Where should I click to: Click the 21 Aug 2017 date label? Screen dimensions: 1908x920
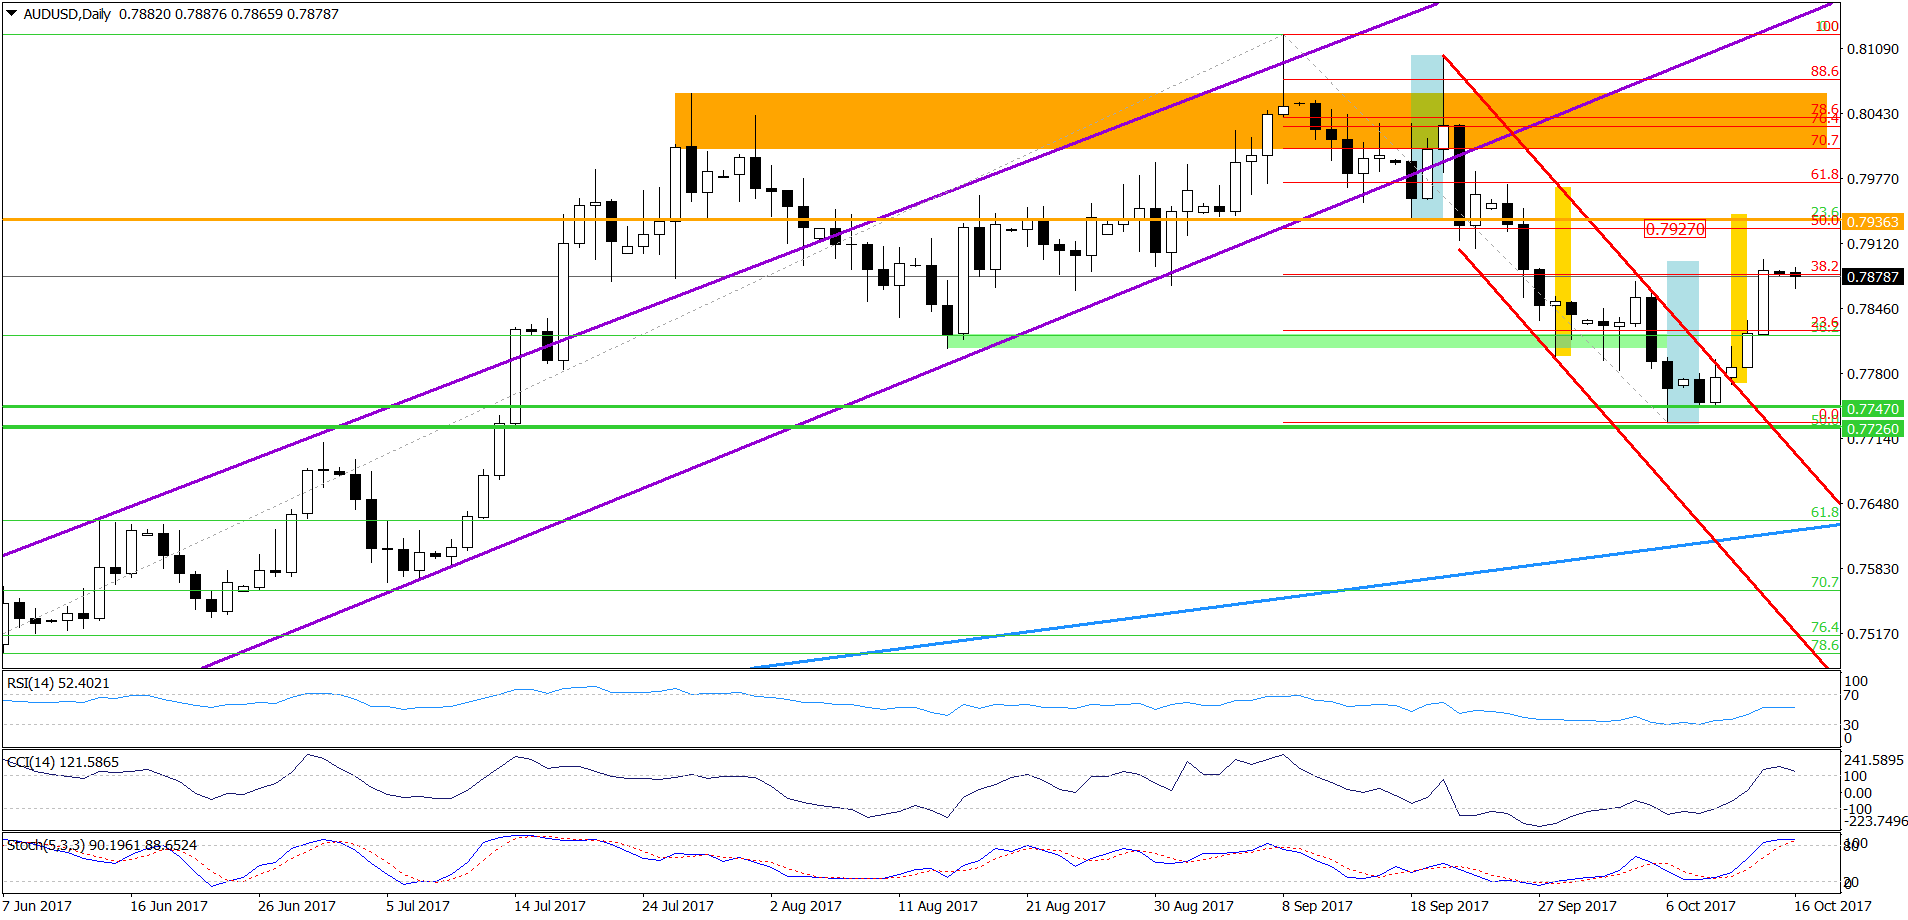click(x=1066, y=906)
